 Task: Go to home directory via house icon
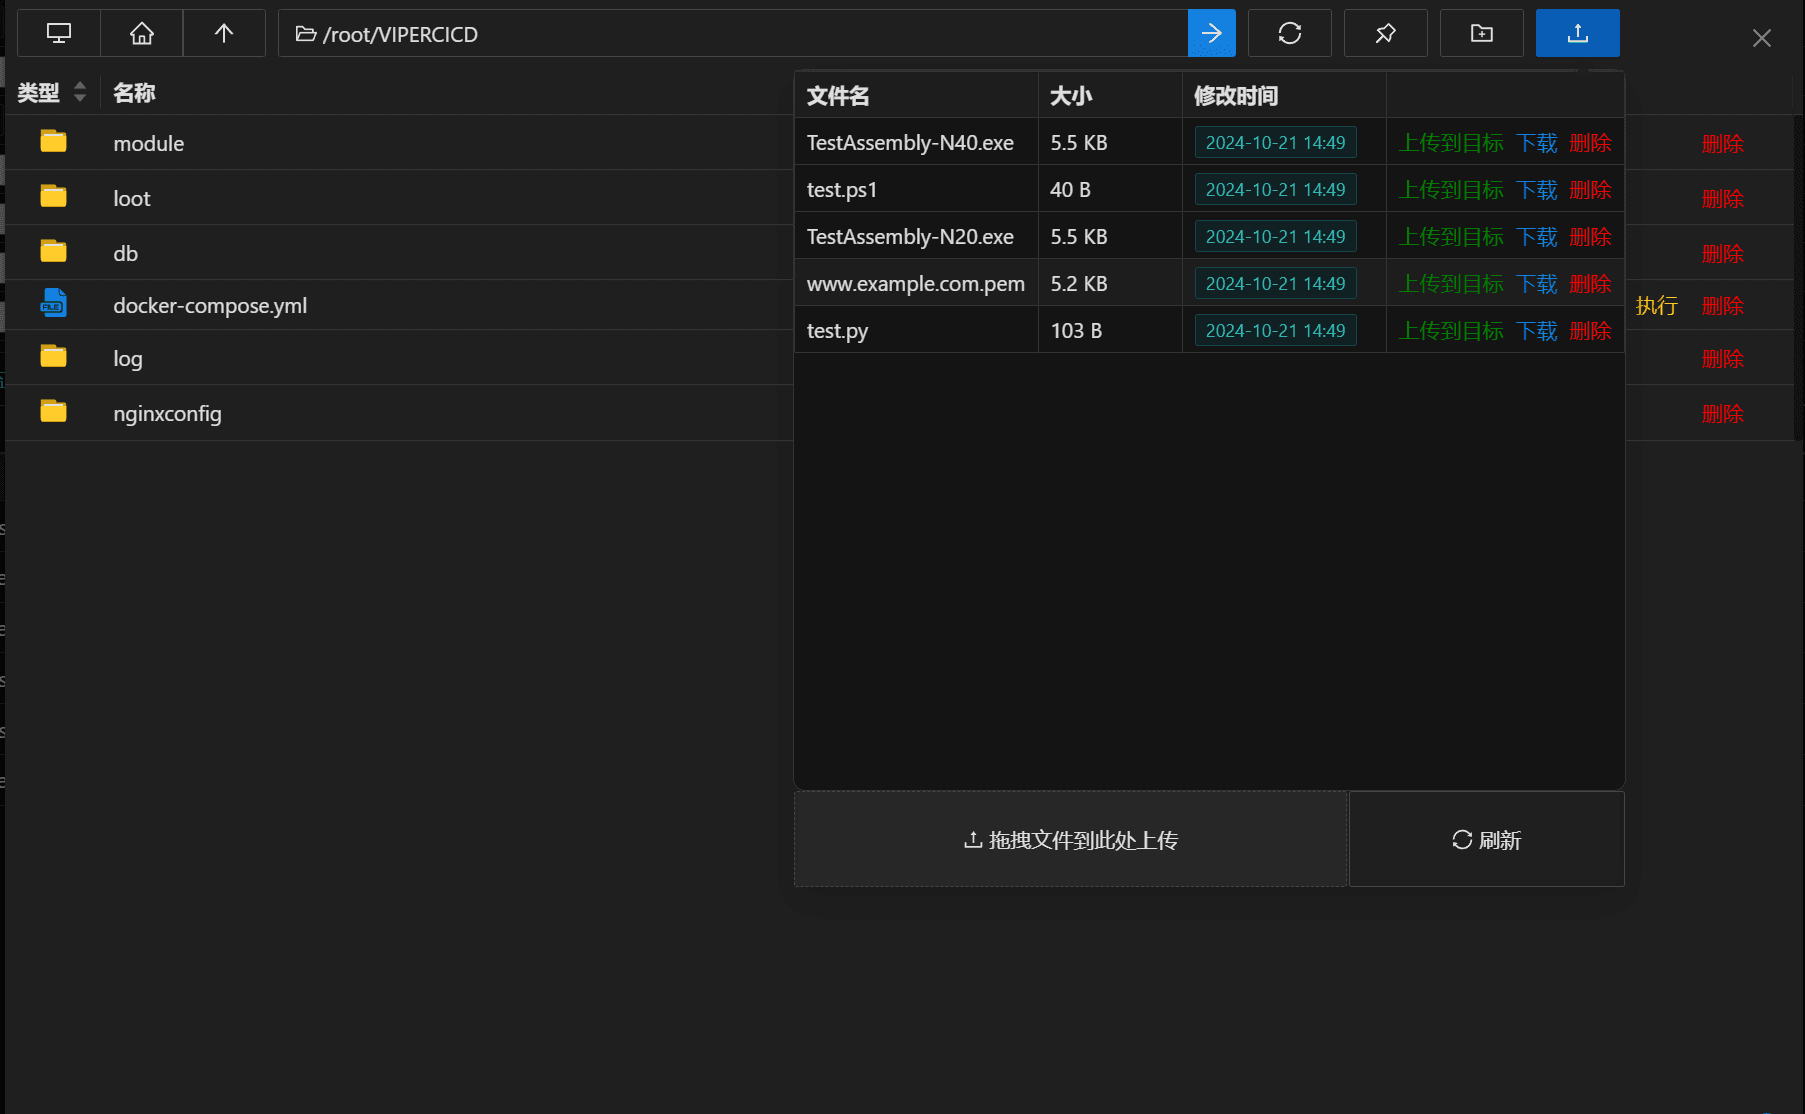point(142,33)
